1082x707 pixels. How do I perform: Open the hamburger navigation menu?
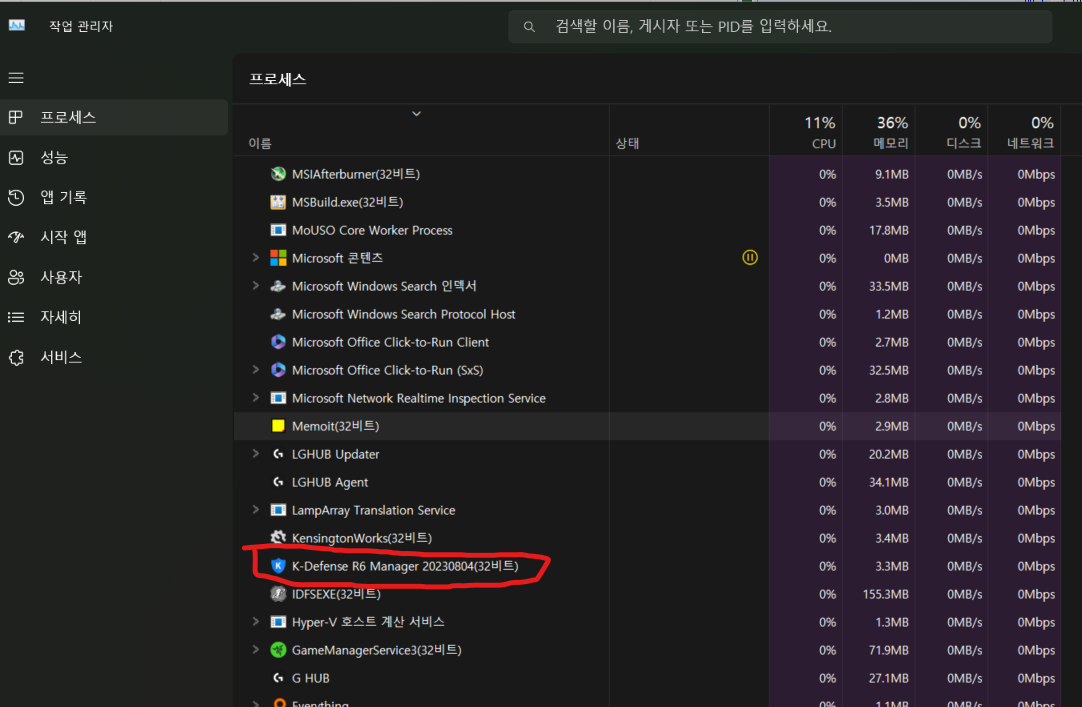(x=16, y=78)
